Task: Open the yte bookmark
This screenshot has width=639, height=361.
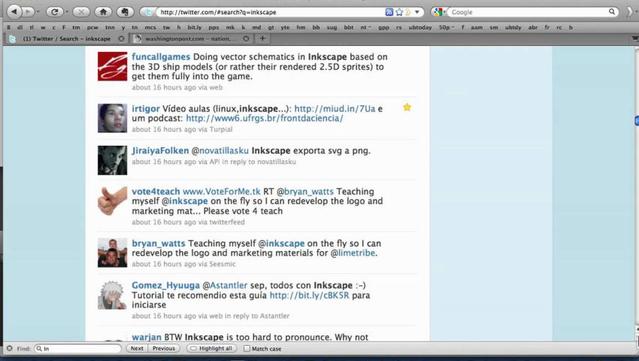Action: pyautogui.click(x=285, y=28)
